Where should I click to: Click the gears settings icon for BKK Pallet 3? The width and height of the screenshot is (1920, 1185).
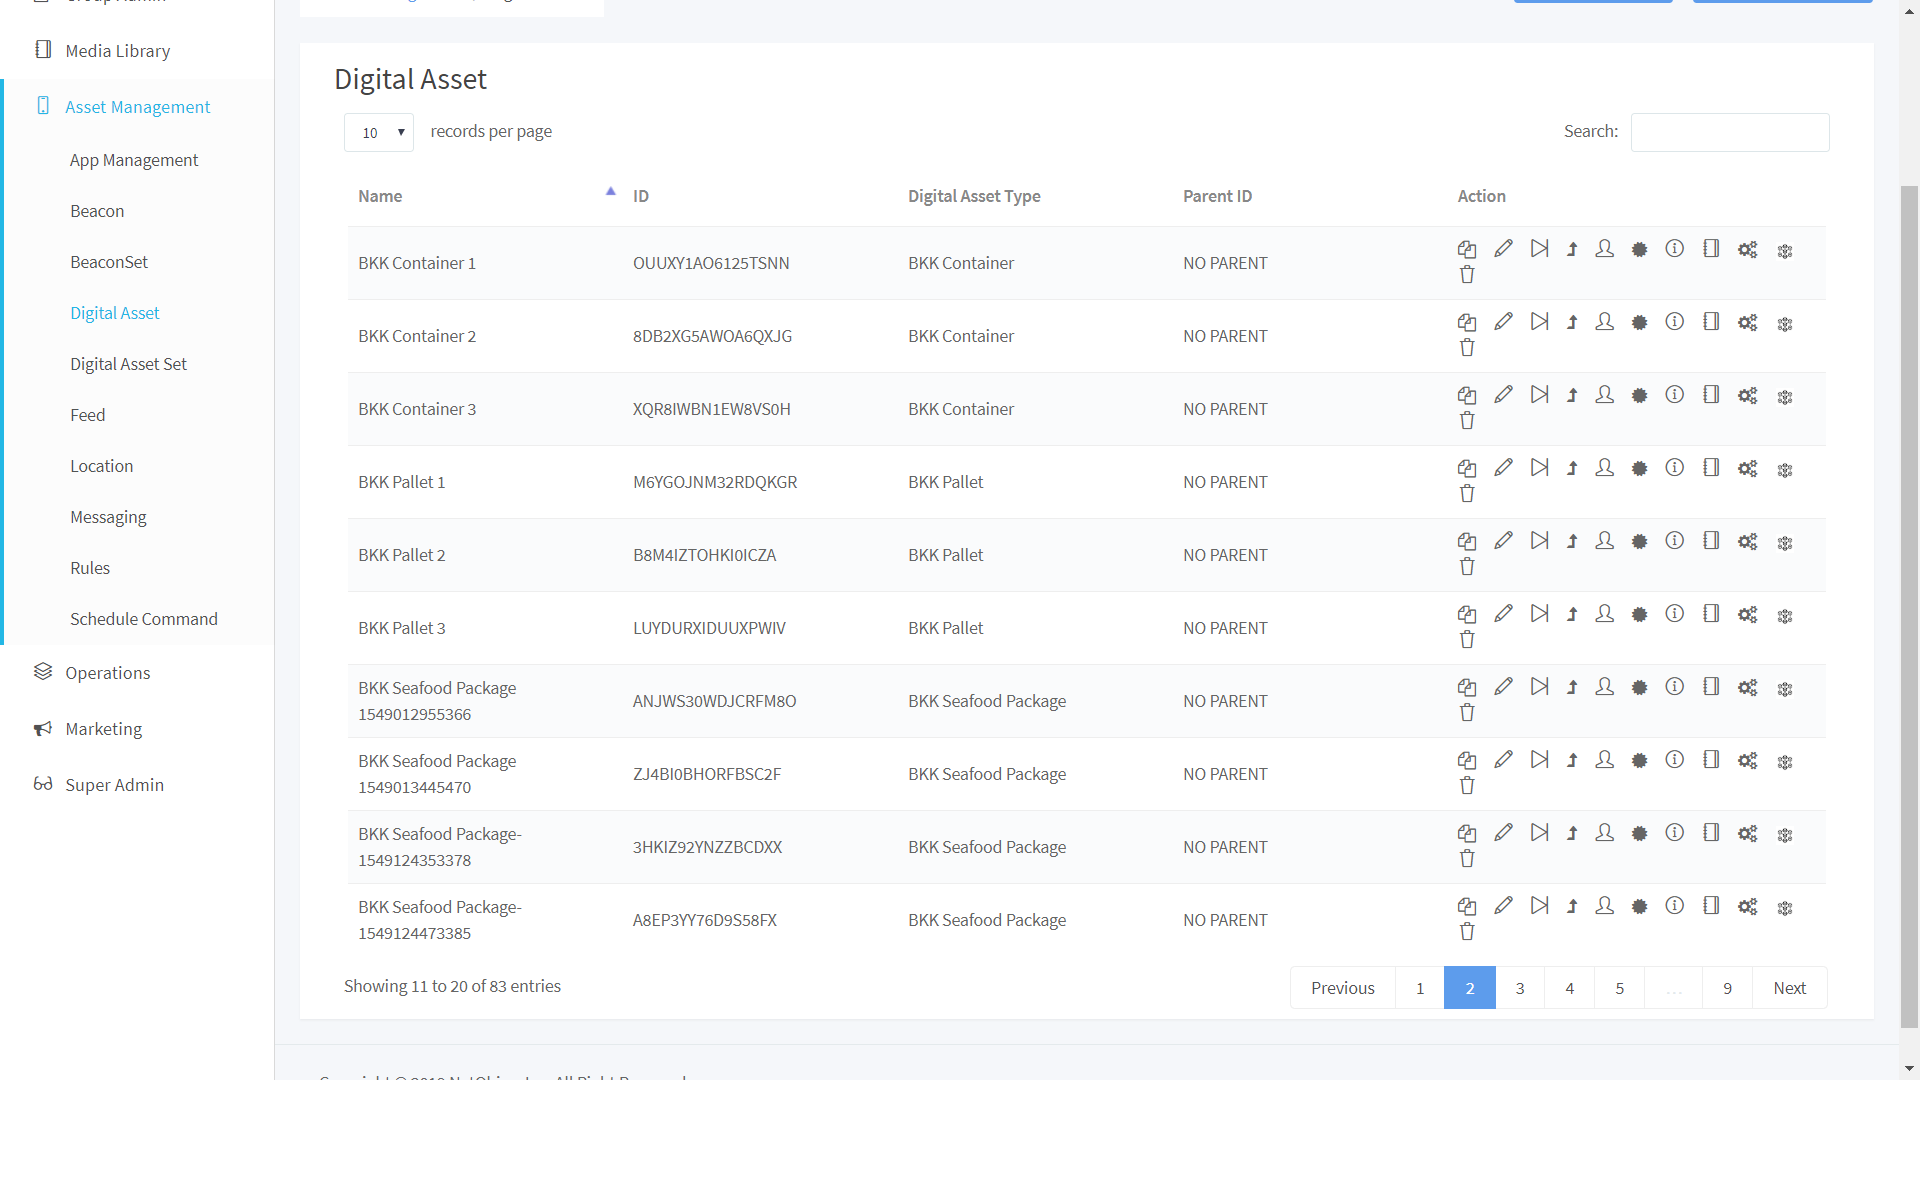[1747, 614]
